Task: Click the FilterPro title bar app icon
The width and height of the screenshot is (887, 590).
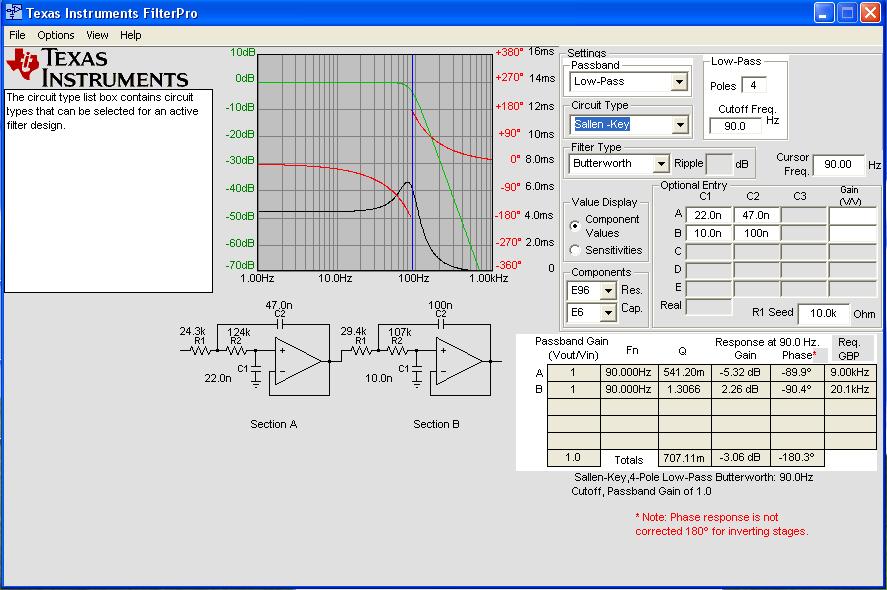Action: [14, 12]
